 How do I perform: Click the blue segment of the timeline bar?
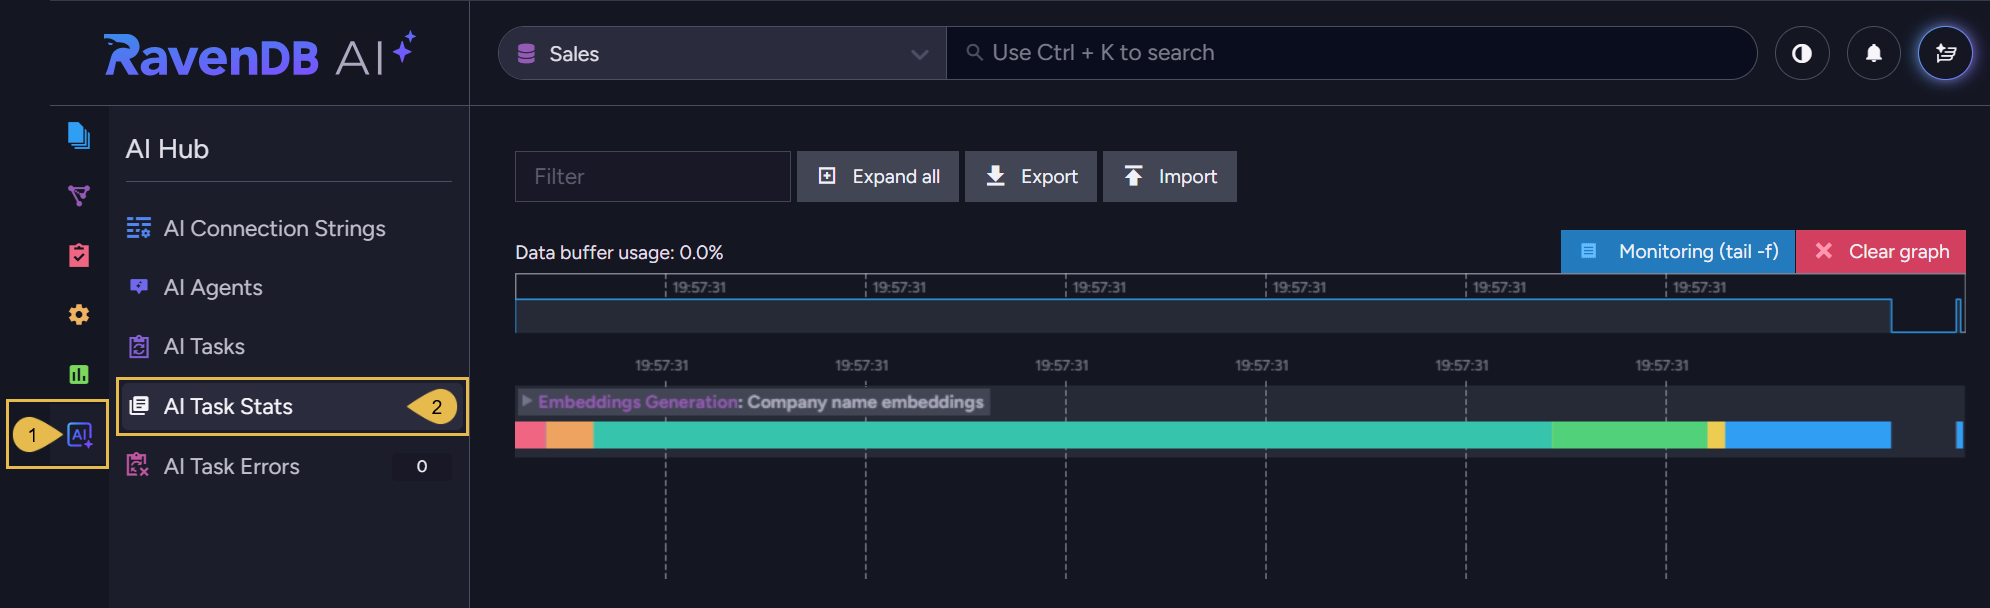(x=1808, y=435)
